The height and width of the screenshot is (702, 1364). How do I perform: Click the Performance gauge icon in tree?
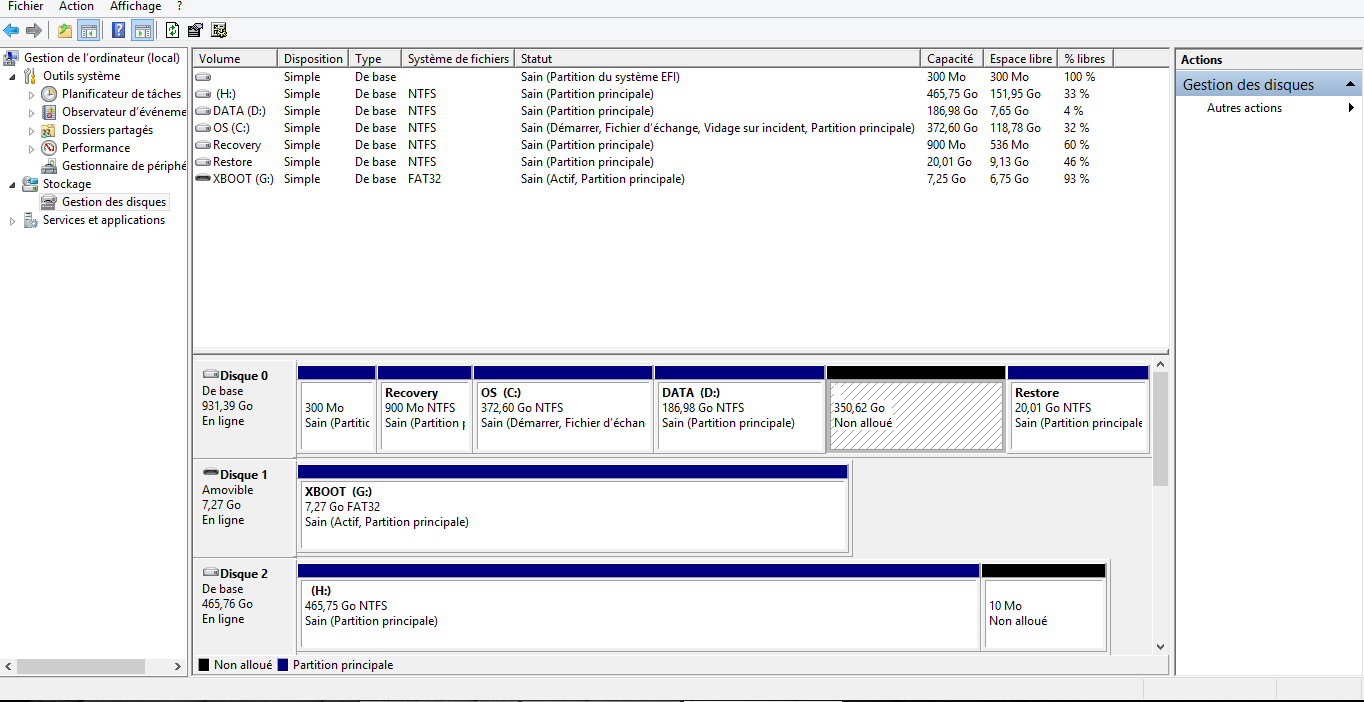click(x=49, y=148)
